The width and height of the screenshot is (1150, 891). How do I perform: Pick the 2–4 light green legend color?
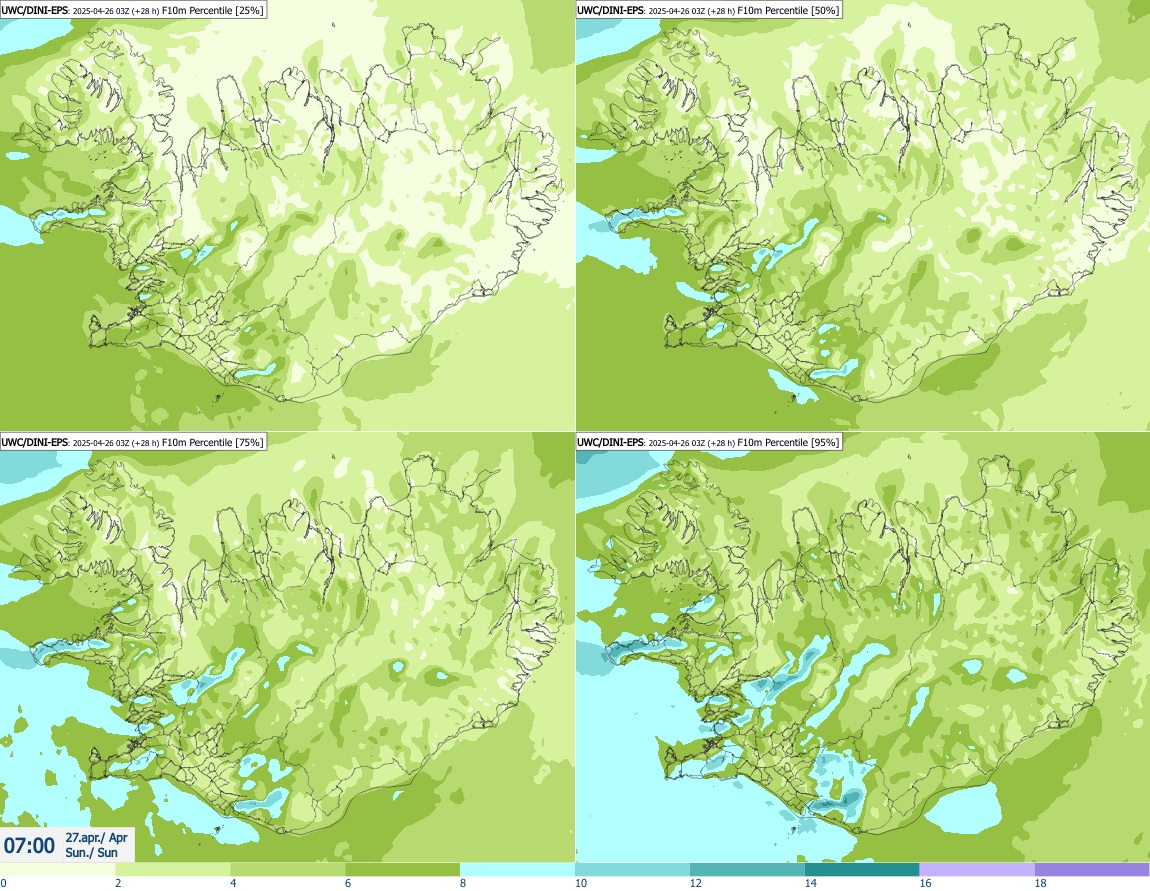[172, 869]
